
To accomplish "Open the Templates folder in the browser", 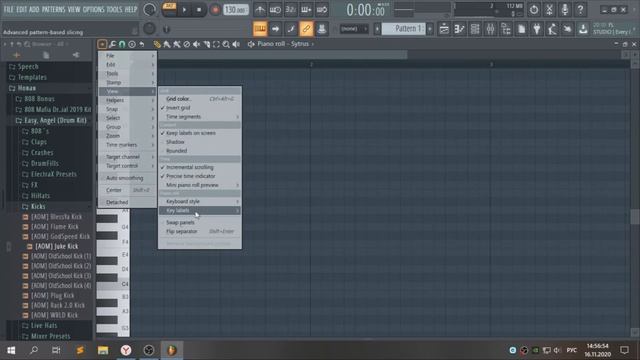I will pos(32,78).
